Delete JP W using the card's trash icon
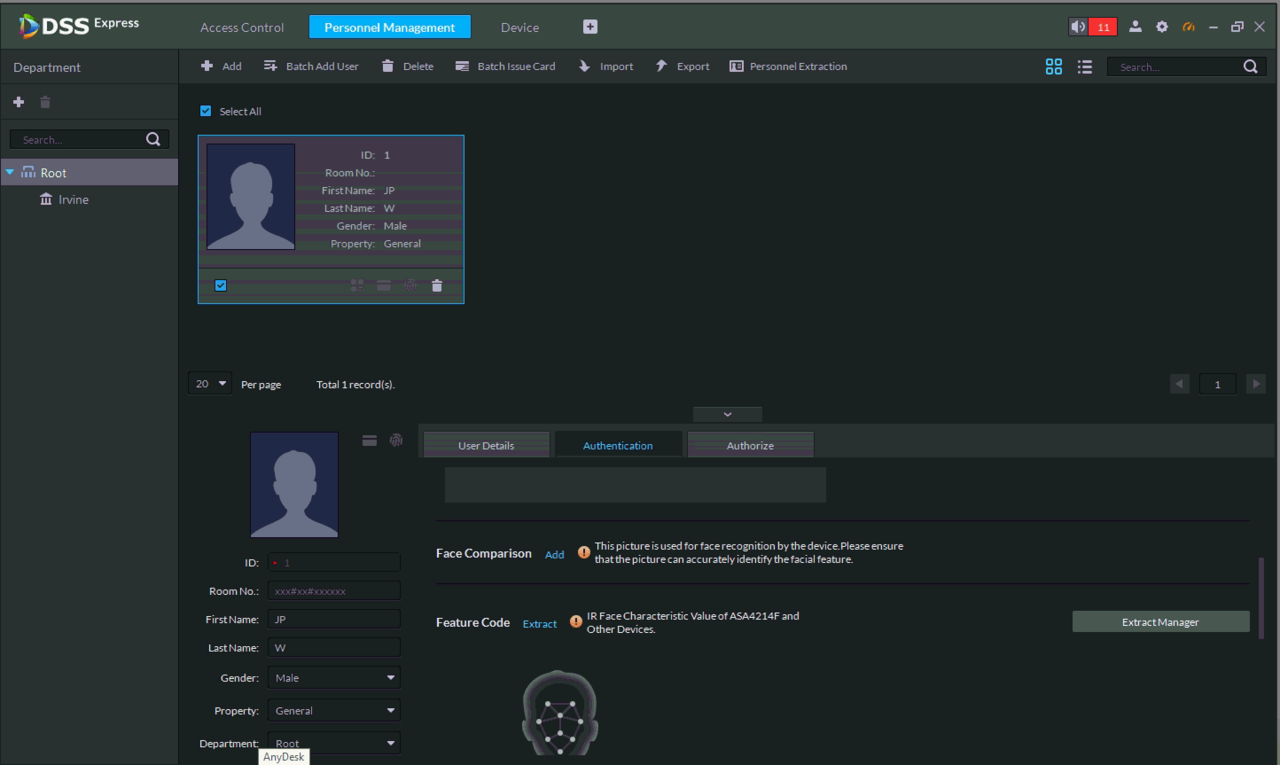The image size is (1280, 765). 437,285
